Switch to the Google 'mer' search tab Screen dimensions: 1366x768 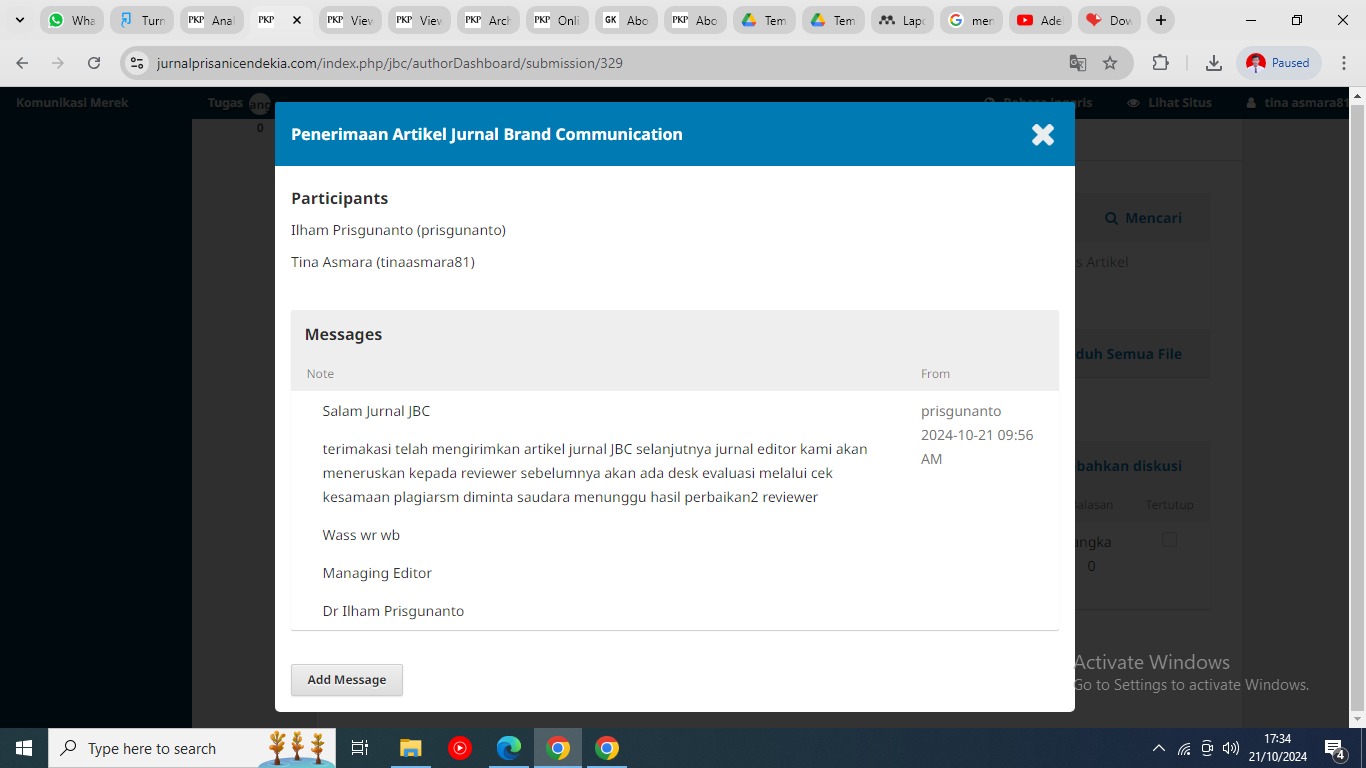click(971, 20)
